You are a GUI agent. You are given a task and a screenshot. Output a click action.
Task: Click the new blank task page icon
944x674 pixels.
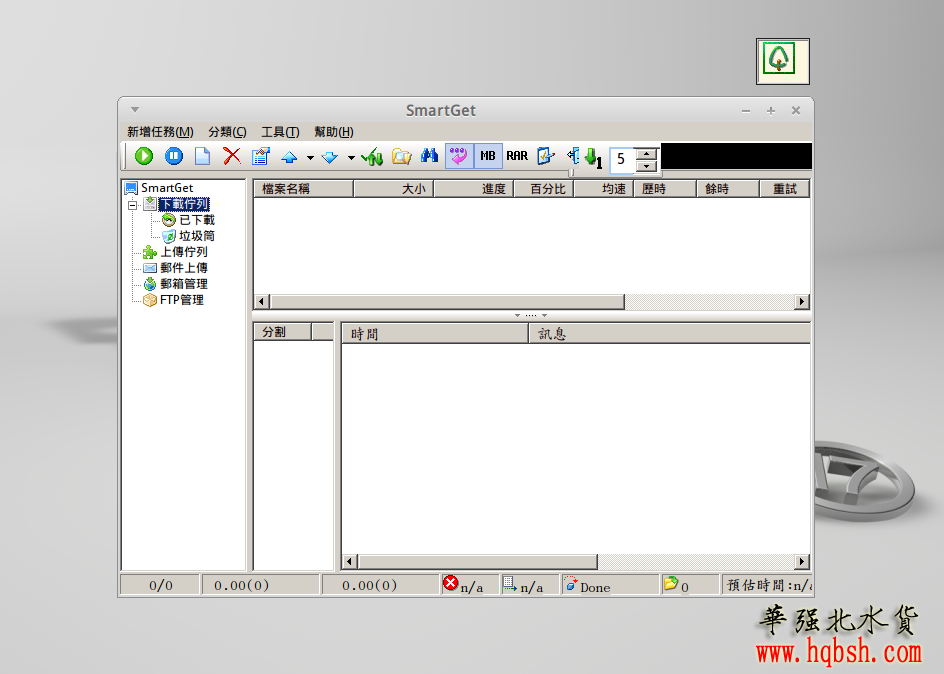pyautogui.click(x=202, y=156)
